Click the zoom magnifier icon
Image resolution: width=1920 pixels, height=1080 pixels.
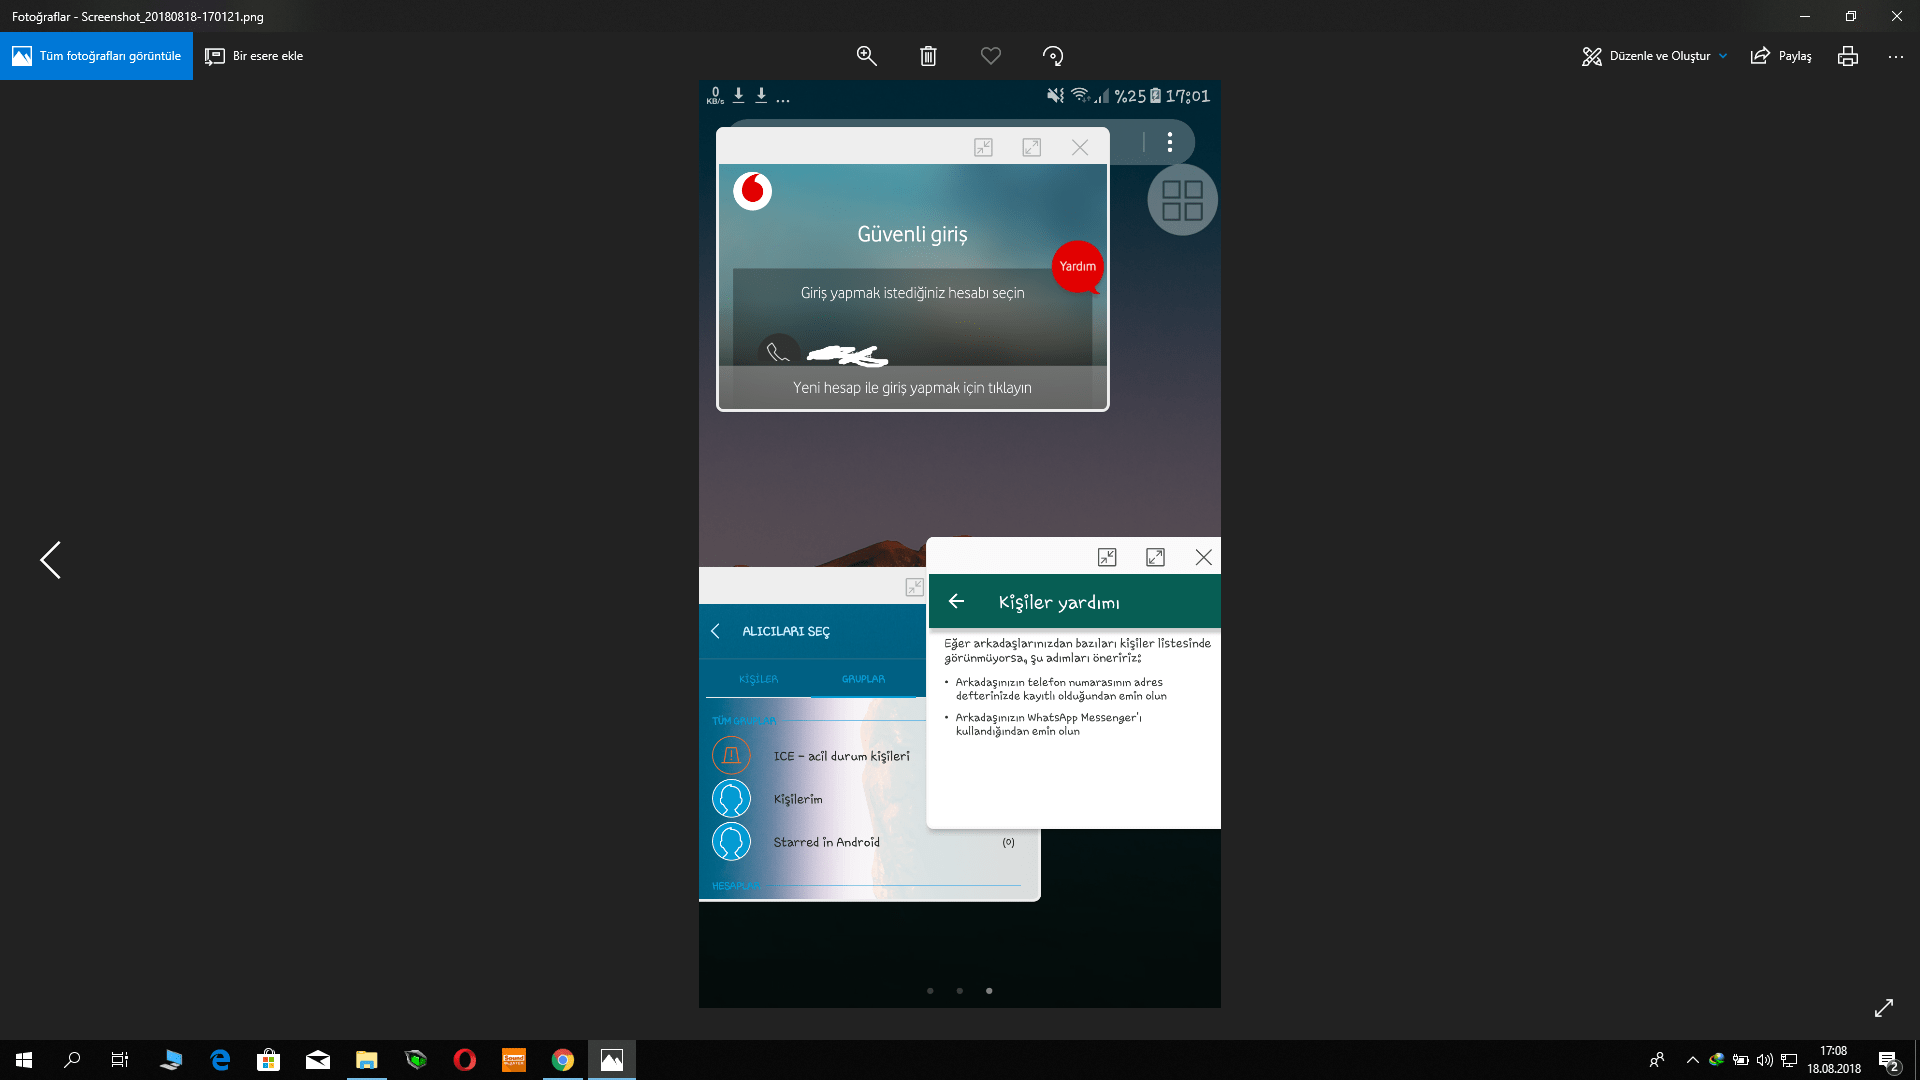(866, 56)
